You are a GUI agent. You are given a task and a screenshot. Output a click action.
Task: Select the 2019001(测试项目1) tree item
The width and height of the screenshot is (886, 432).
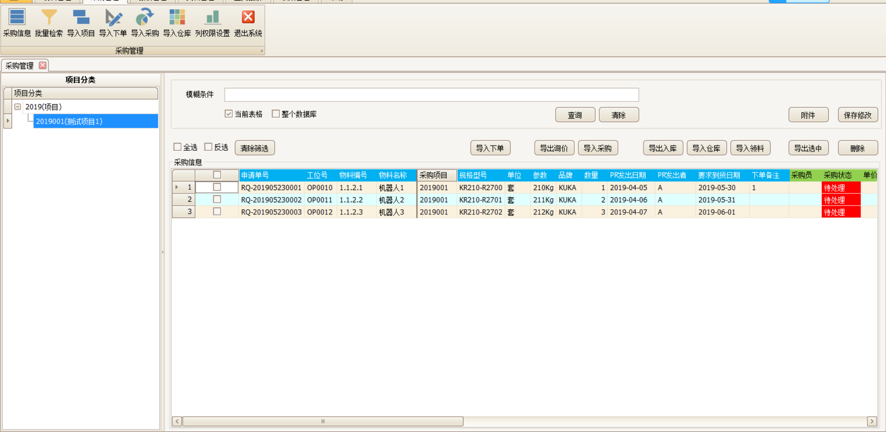pyautogui.click(x=69, y=121)
